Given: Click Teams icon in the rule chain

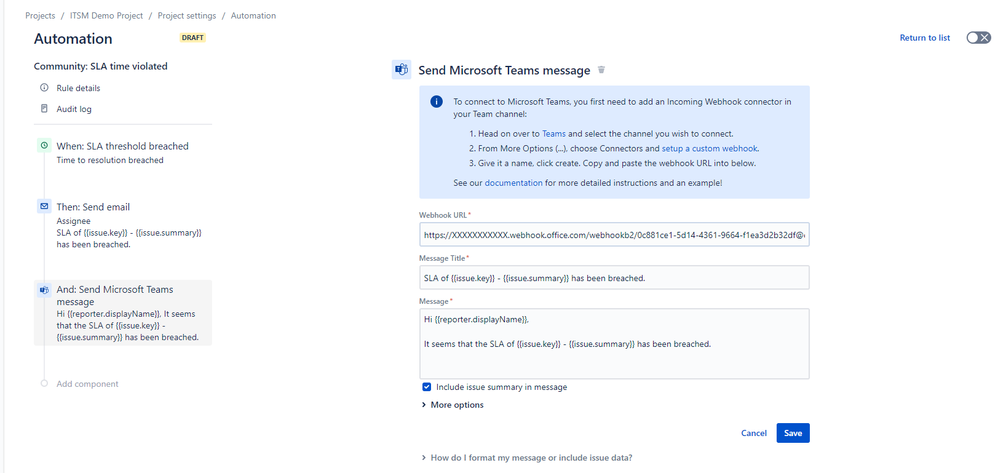Looking at the screenshot, I should coord(44,290).
